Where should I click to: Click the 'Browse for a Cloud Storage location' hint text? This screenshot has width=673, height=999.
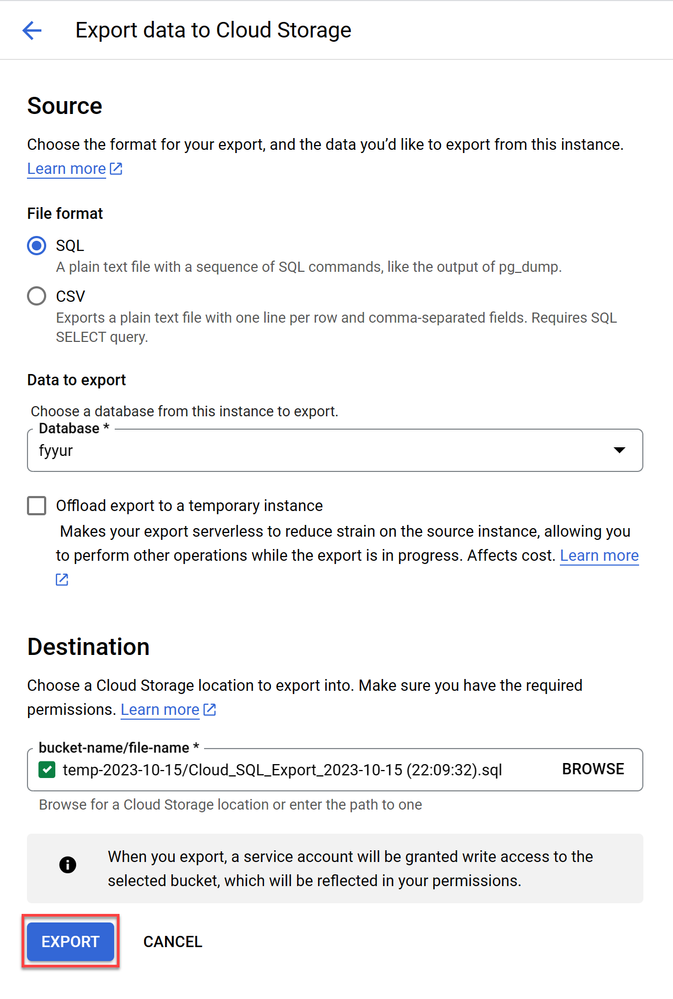pyautogui.click(x=230, y=805)
